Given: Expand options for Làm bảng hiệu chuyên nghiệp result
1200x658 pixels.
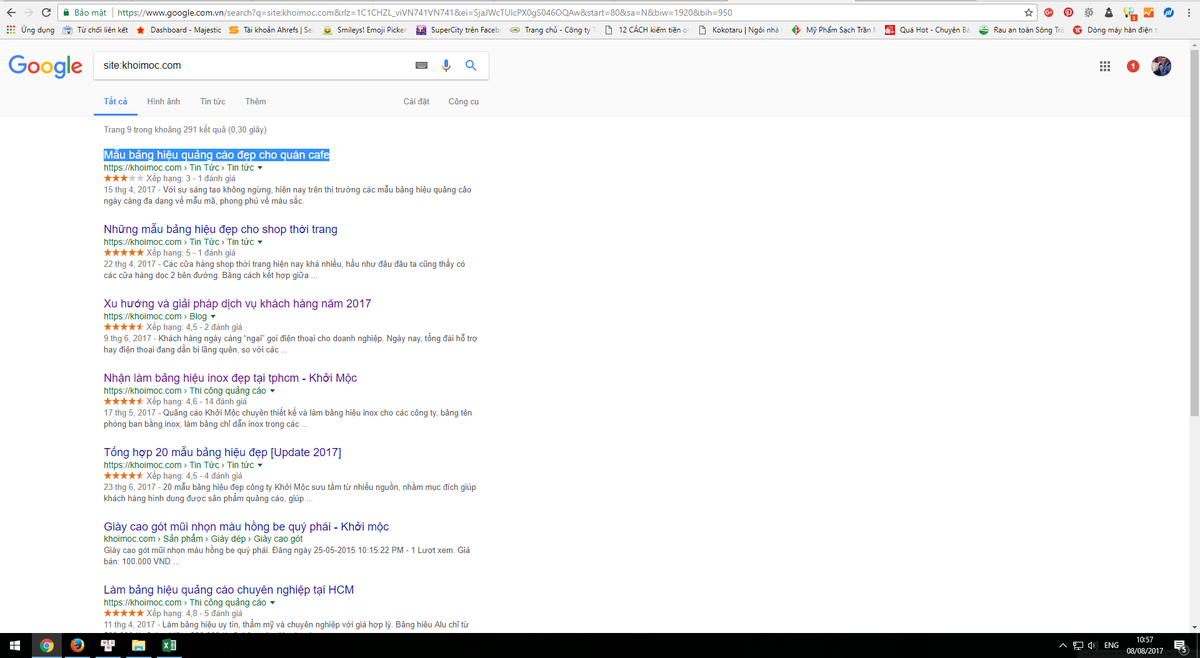Looking at the screenshot, I should coord(272,603).
